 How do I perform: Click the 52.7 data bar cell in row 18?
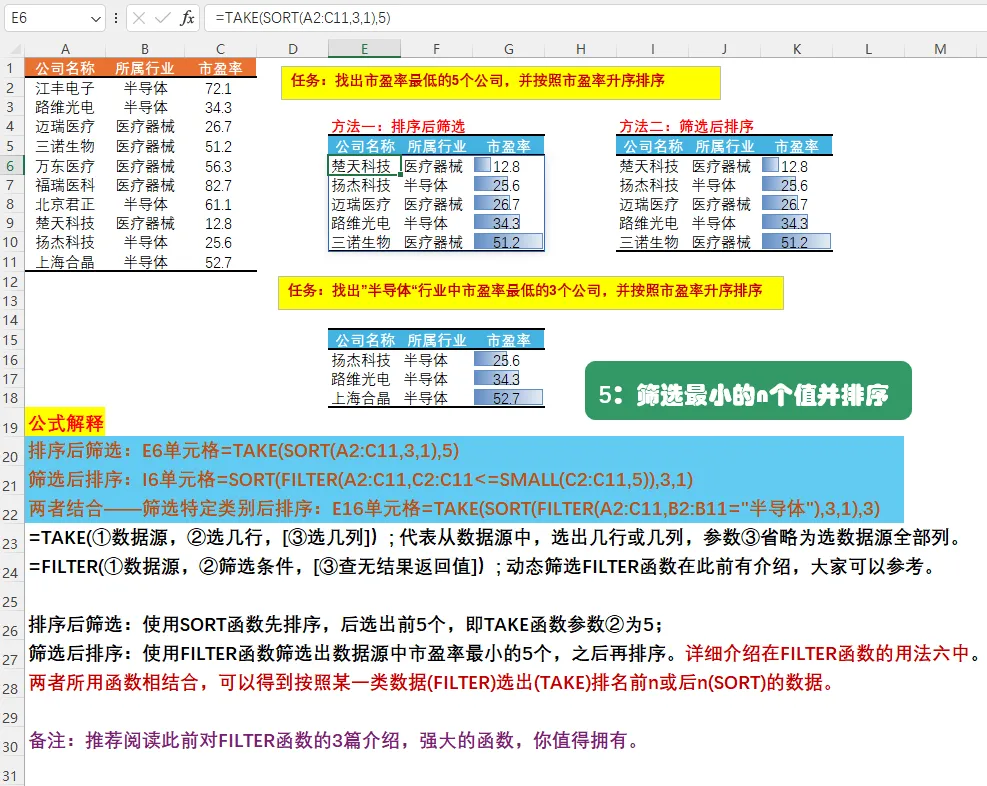click(507, 398)
